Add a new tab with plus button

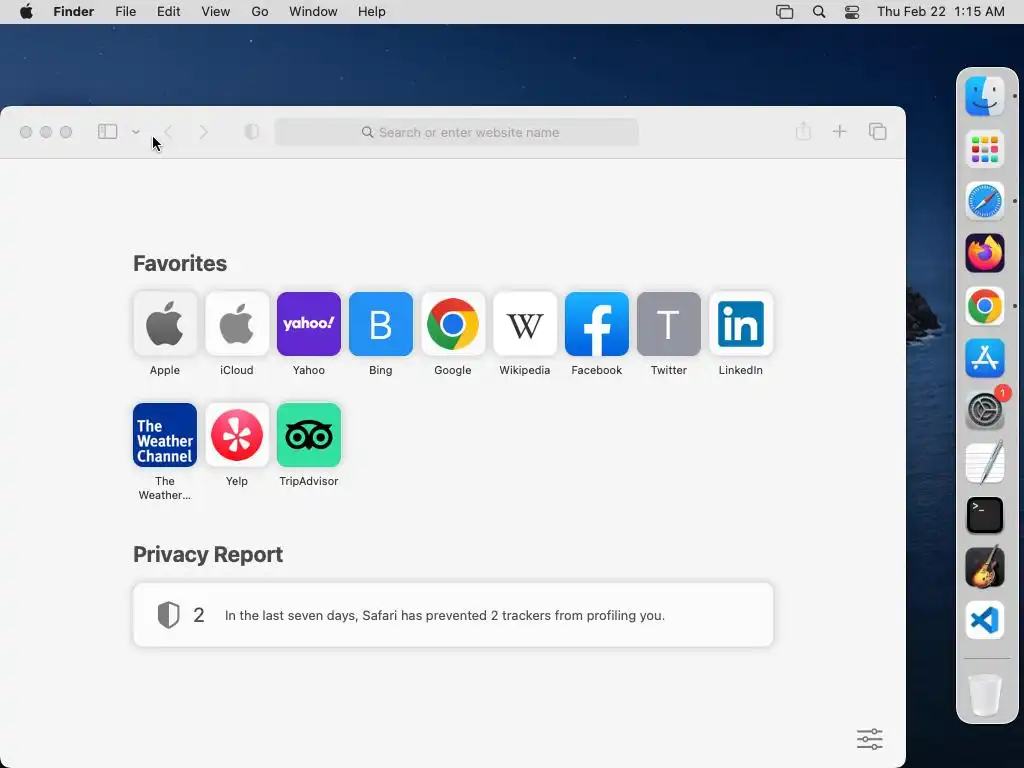(x=839, y=131)
